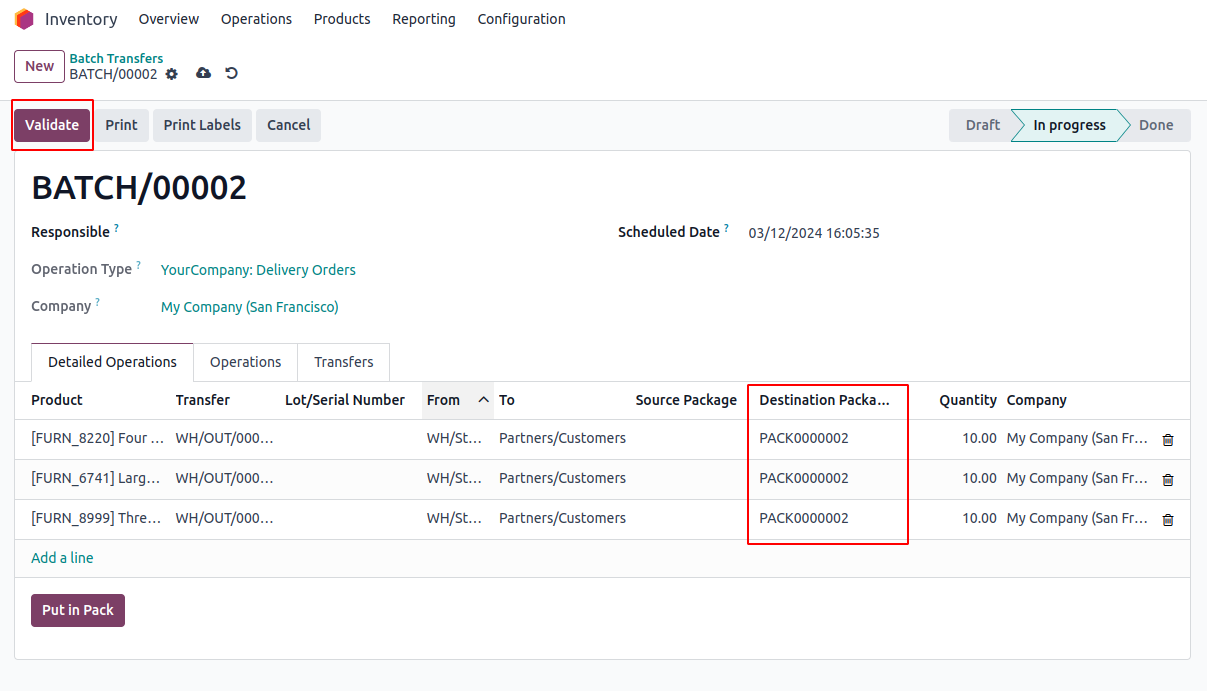This screenshot has height=691, width=1207.
Task: Switch to the Transfers tab
Action: (x=343, y=362)
